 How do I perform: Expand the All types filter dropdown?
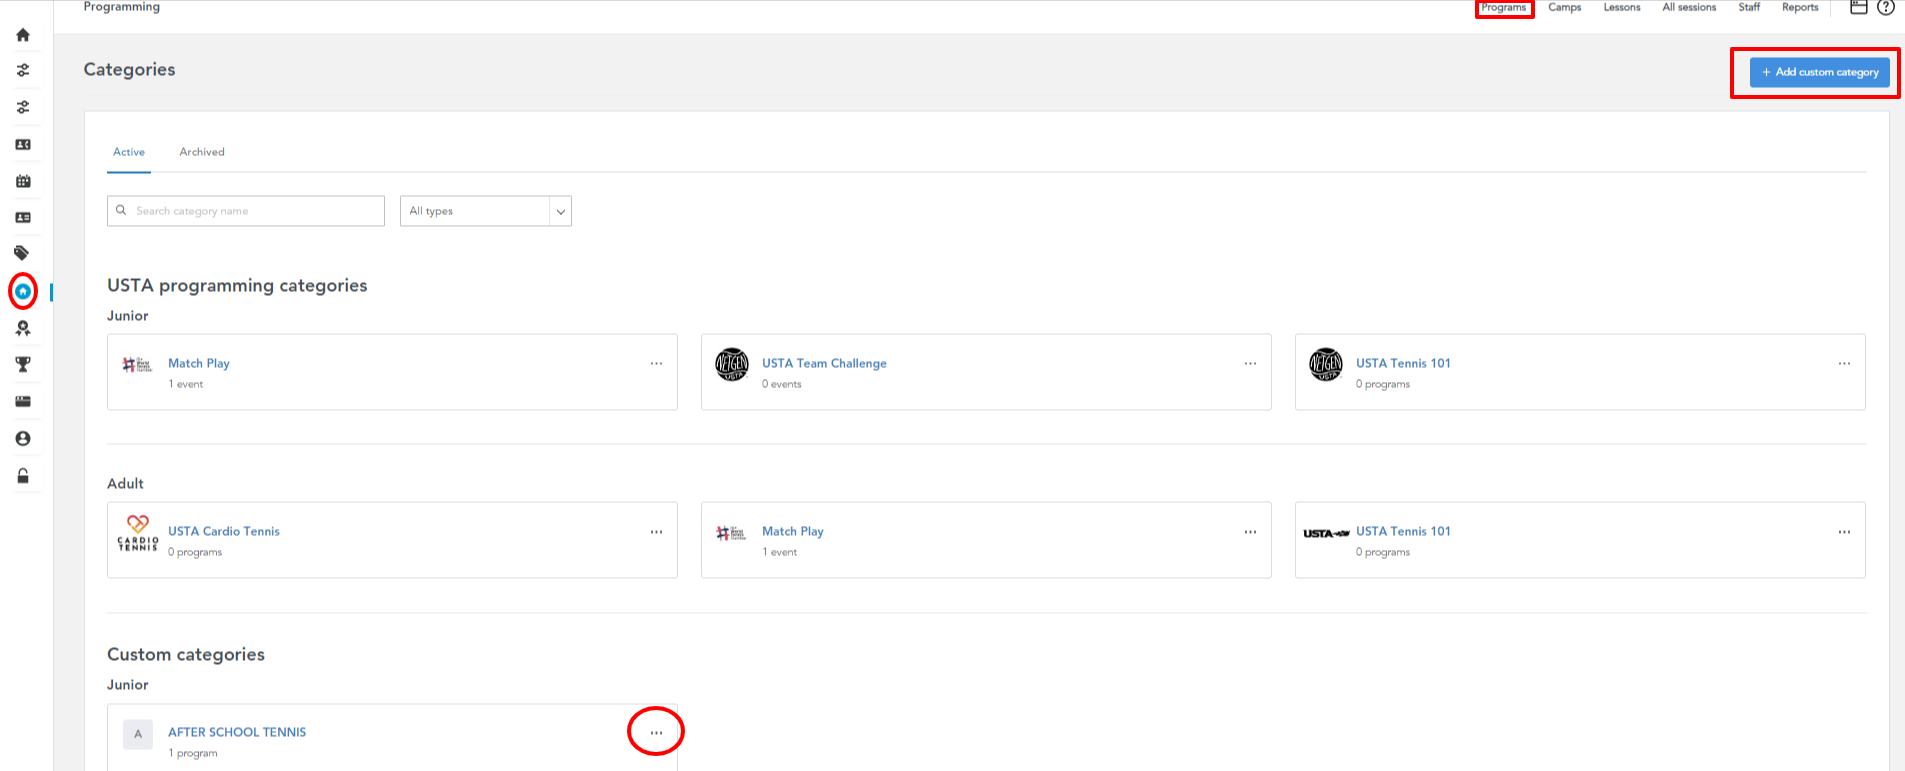tap(486, 211)
